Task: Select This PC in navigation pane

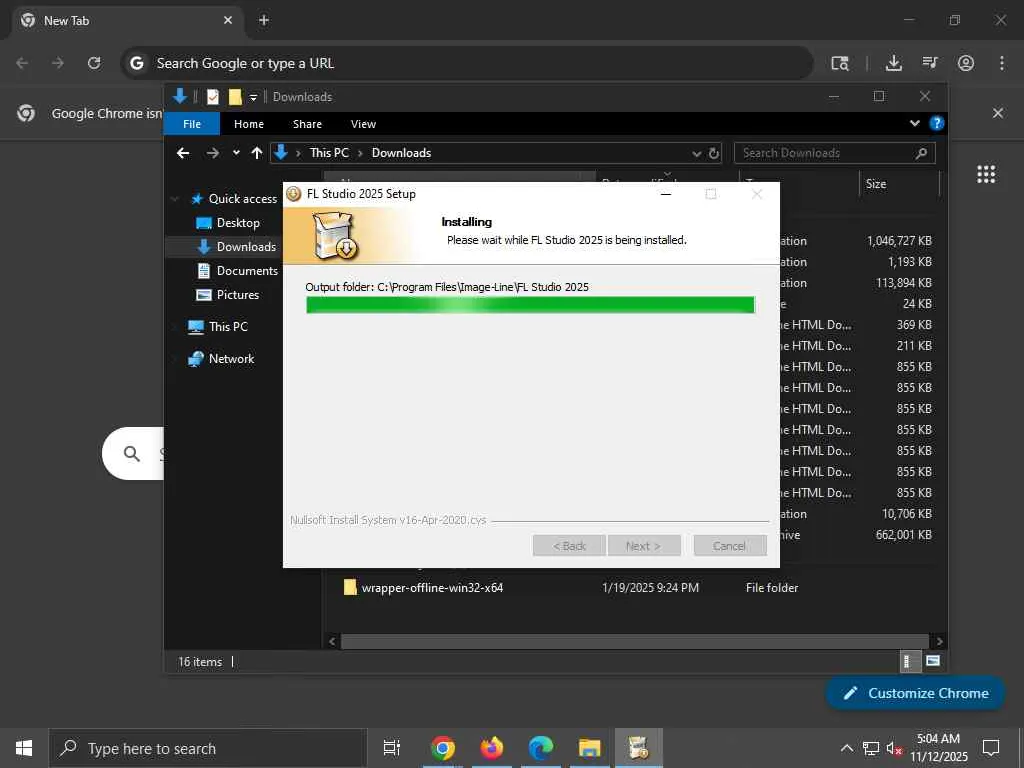Action: (x=228, y=327)
